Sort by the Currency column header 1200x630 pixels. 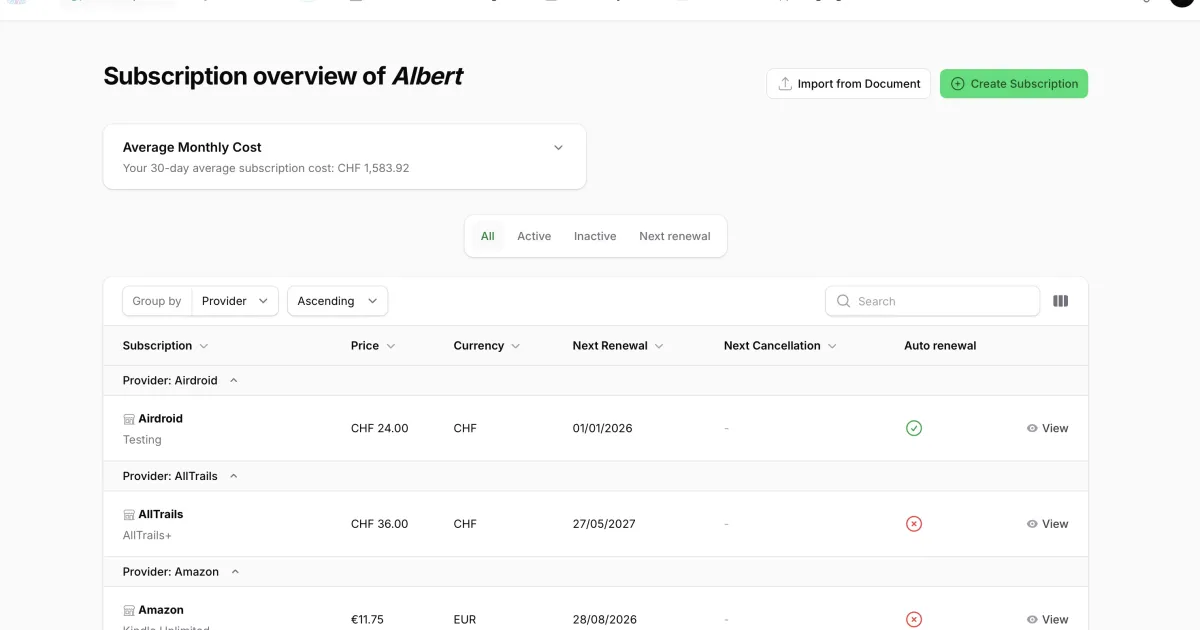[x=487, y=346]
